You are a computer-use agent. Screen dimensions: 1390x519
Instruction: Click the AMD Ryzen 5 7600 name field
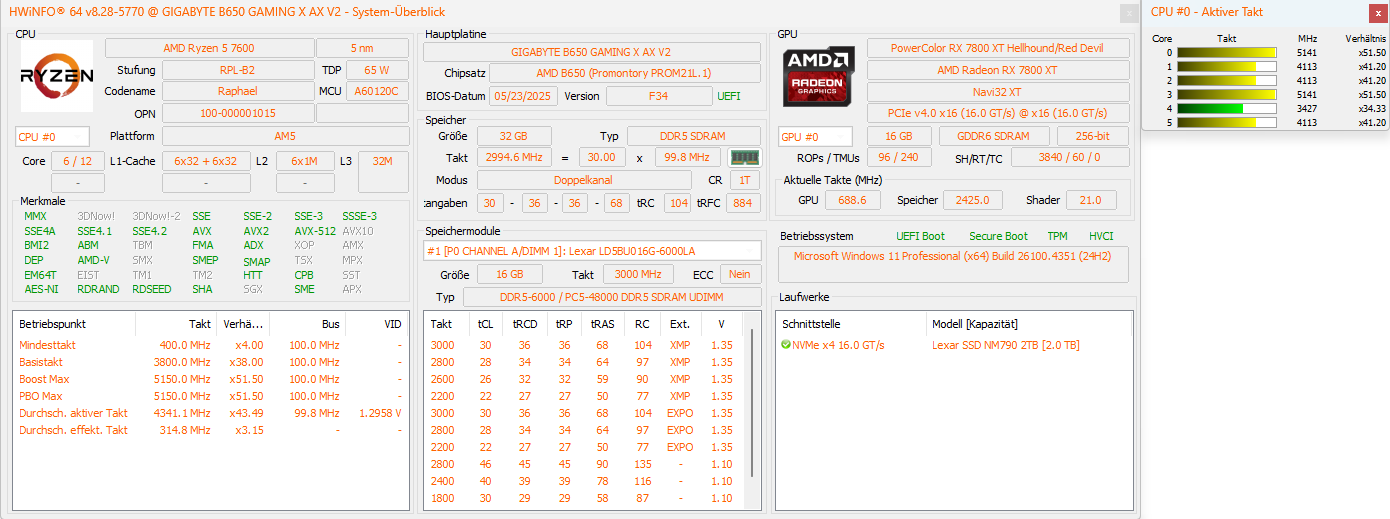tap(208, 48)
